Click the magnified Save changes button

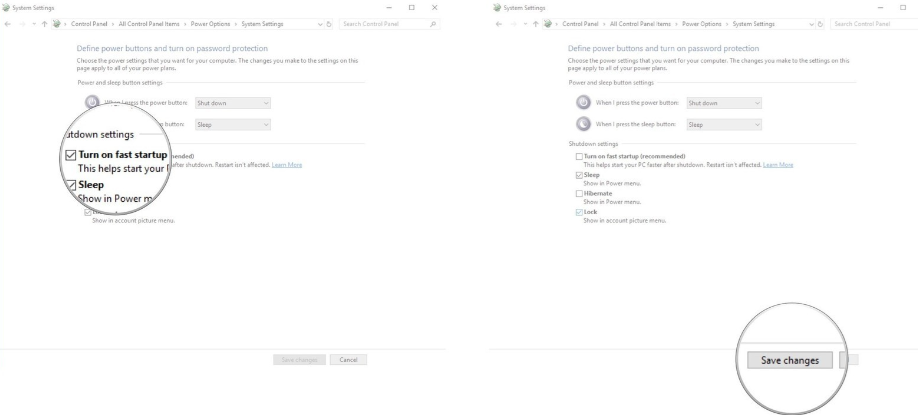790,360
